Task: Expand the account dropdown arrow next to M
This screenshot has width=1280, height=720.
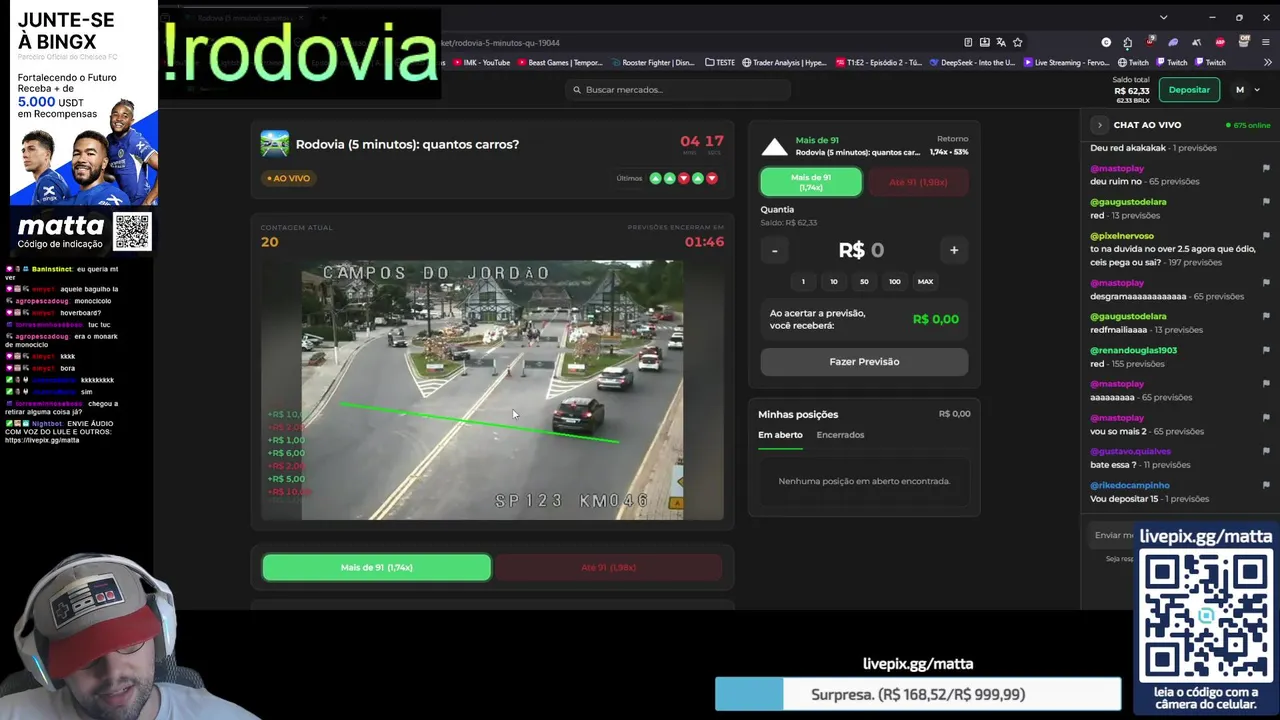Action: click(1257, 90)
